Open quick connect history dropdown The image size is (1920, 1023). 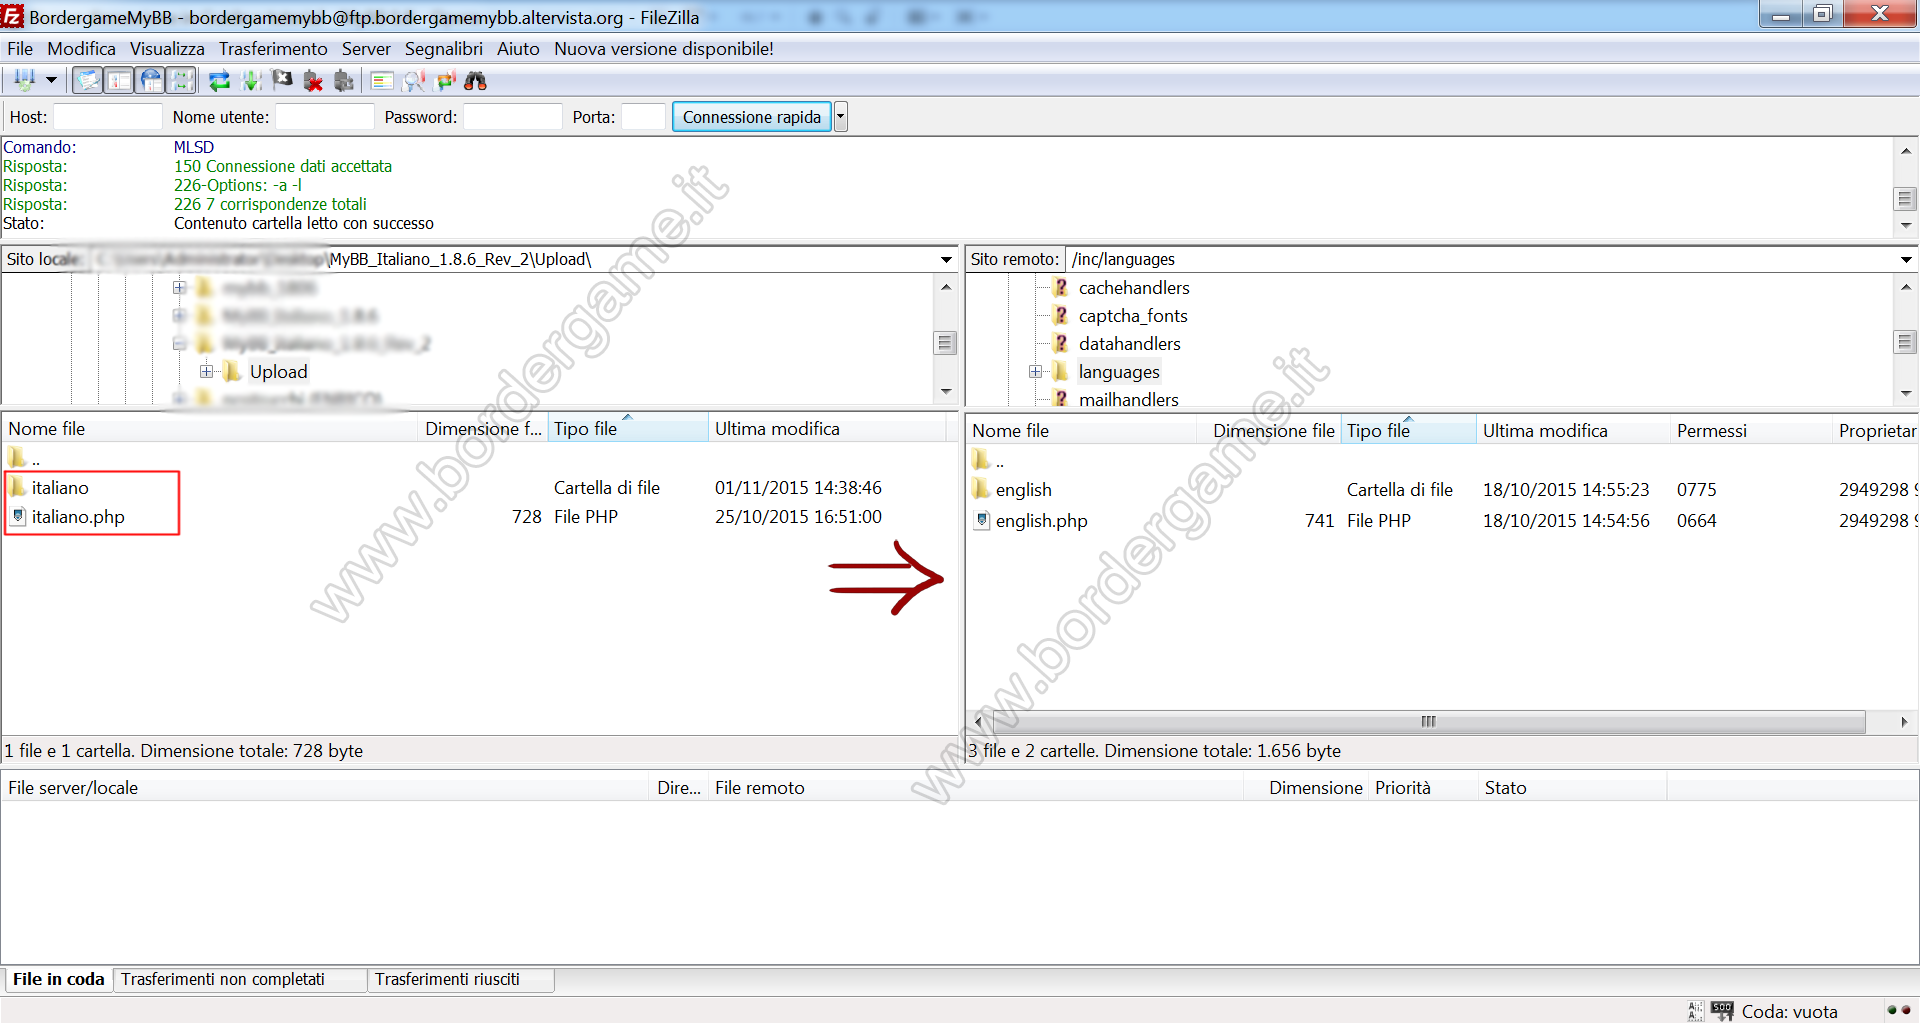(841, 117)
